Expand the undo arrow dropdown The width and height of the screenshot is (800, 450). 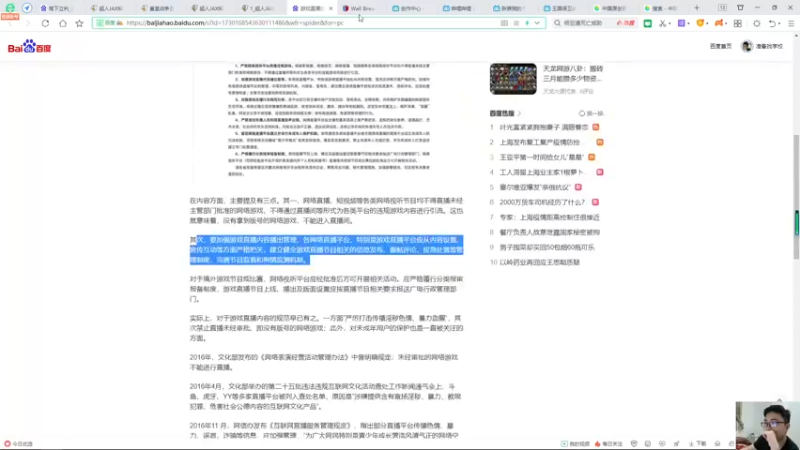(780, 23)
